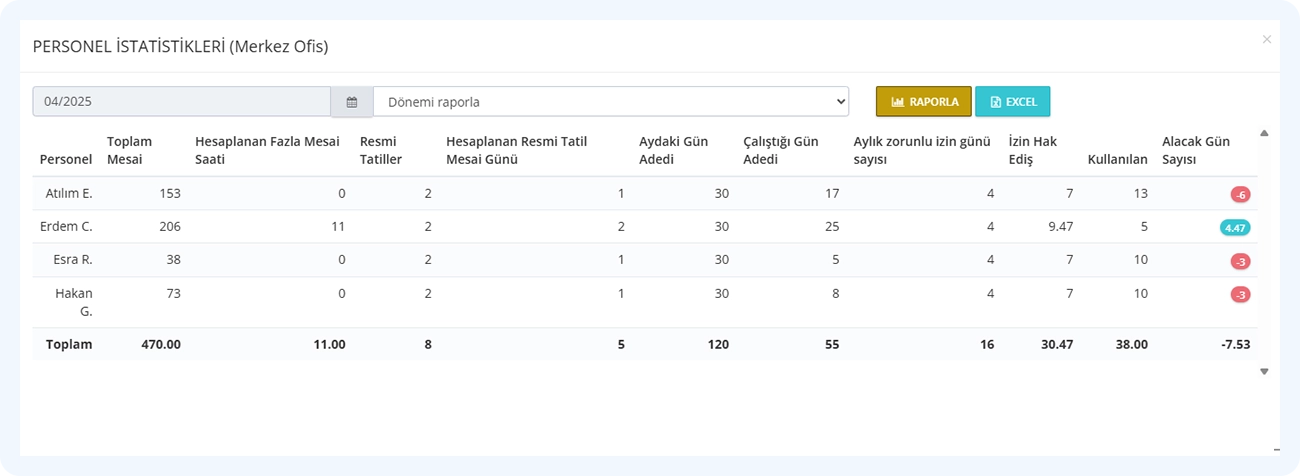Click the Kullanılan column header
The height and width of the screenshot is (476, 1300).
coord(1117,159)
